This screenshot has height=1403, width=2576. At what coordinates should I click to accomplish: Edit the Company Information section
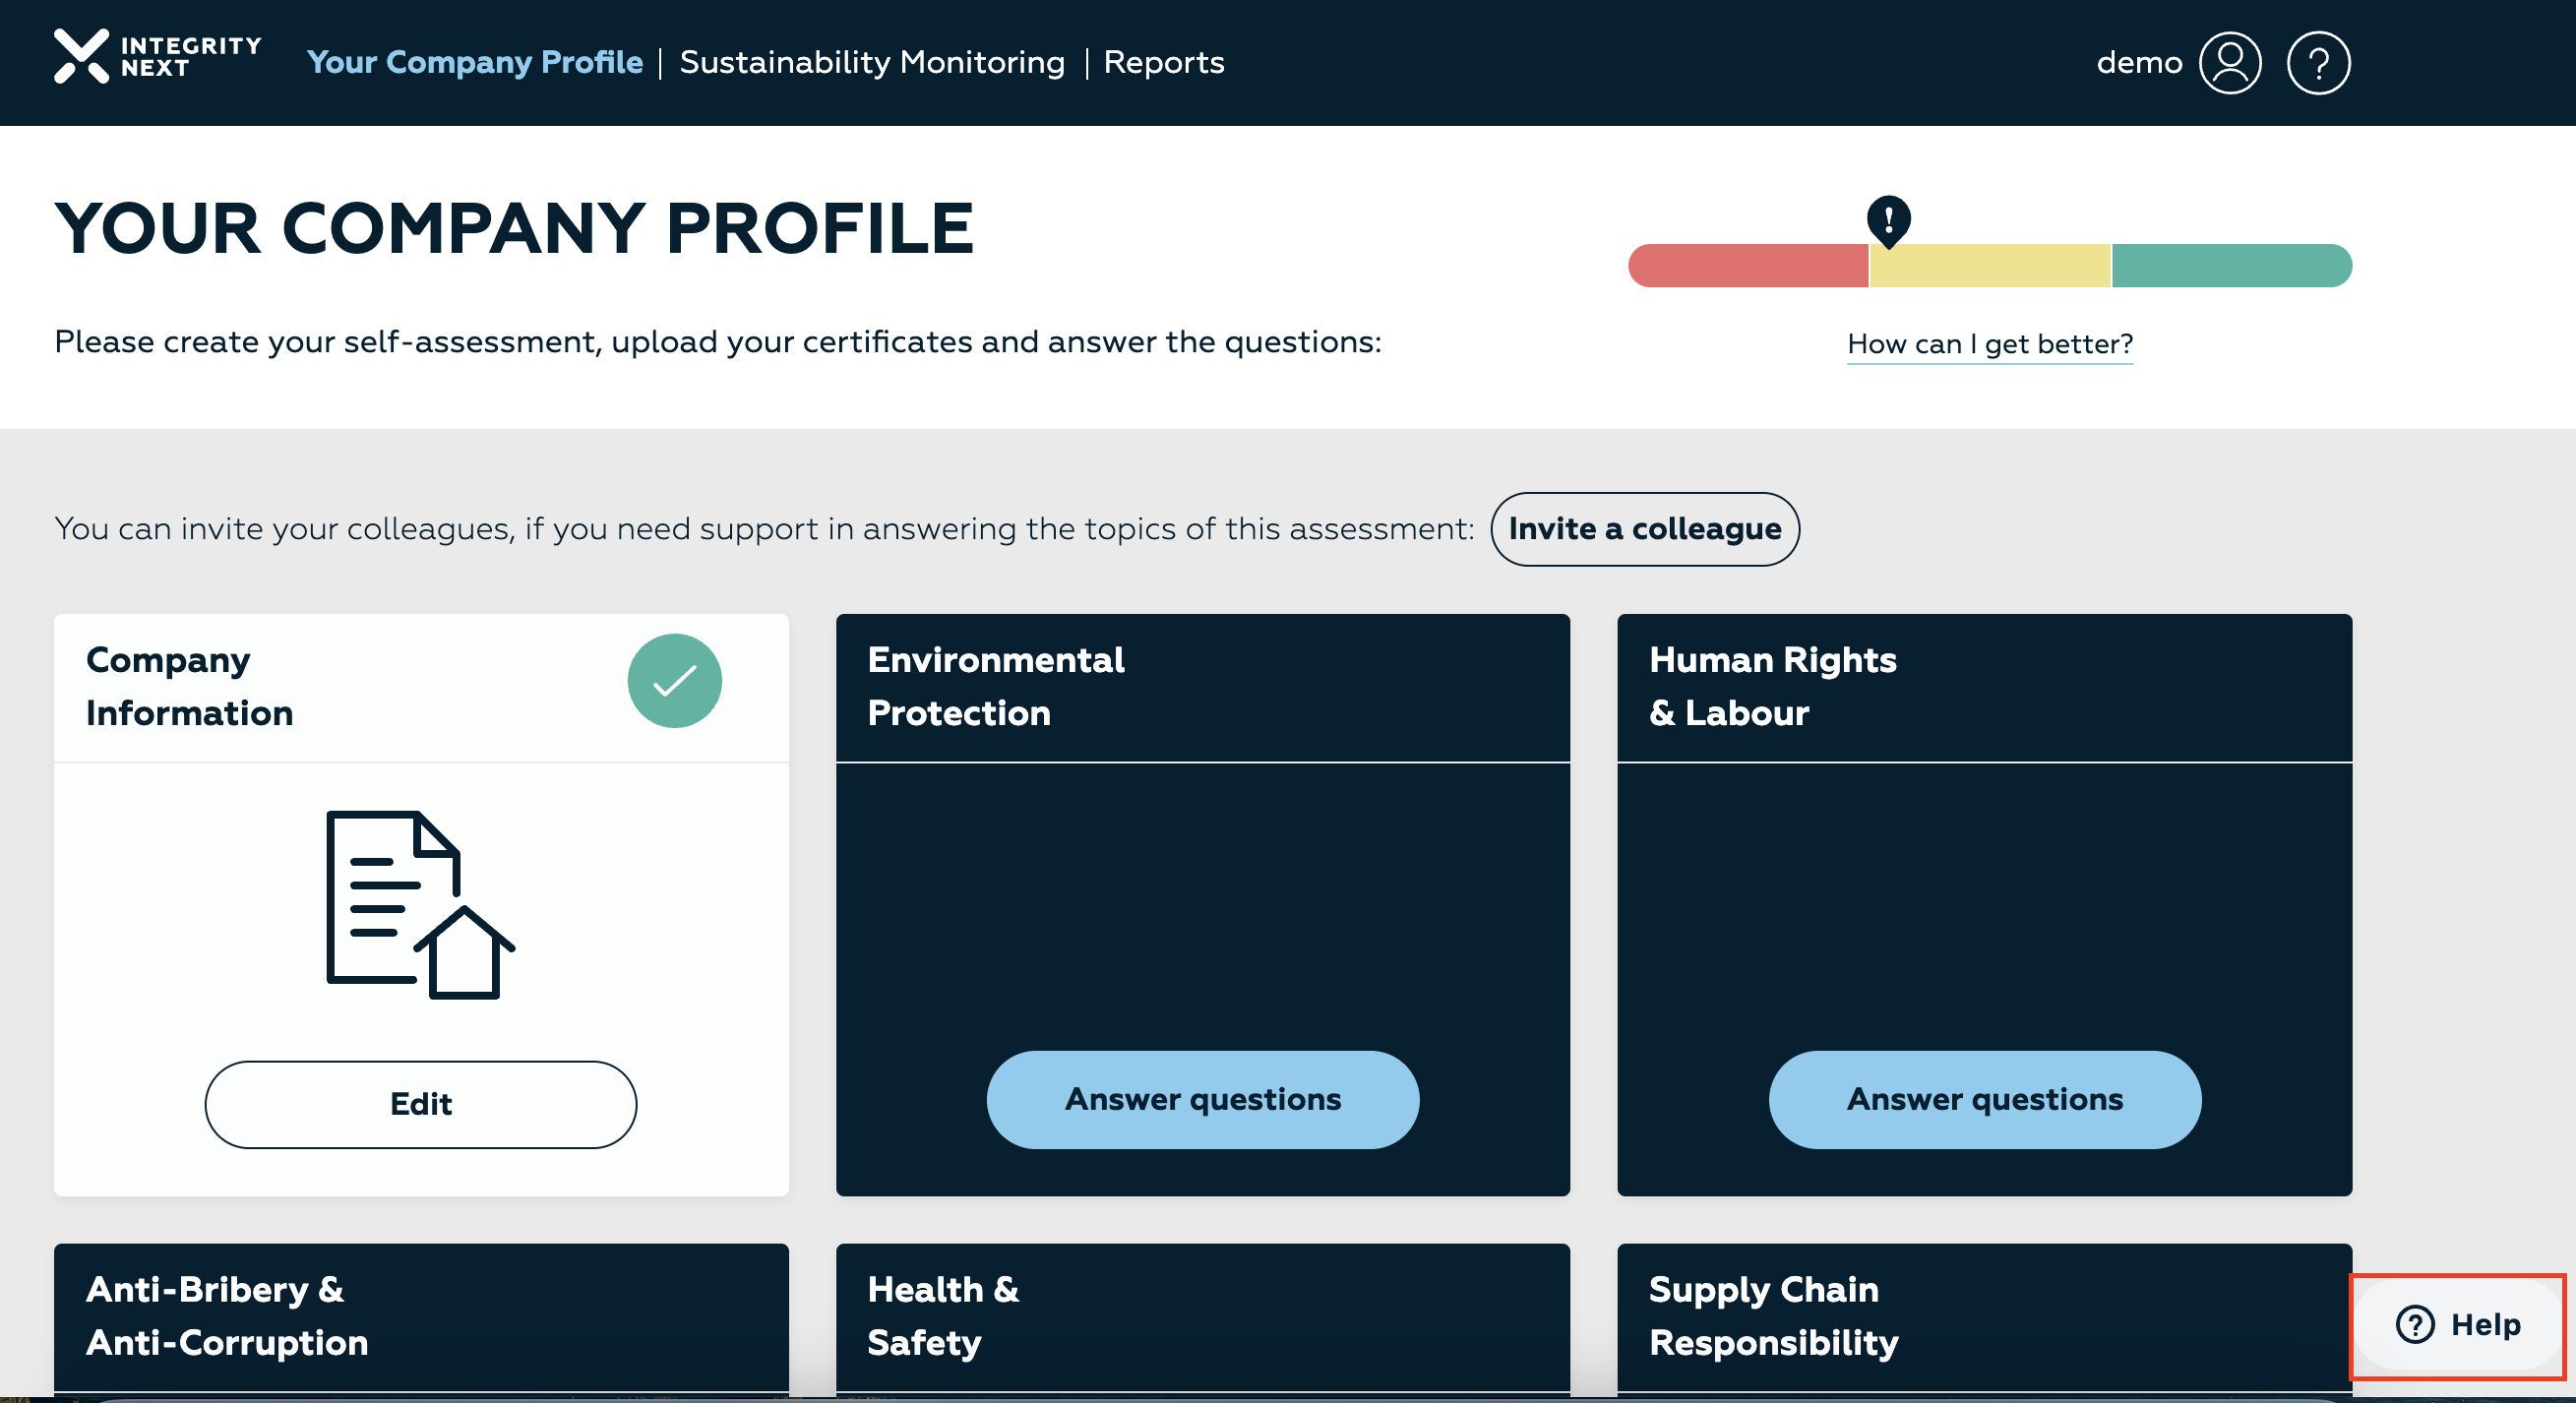click(x=420, y=1104)
